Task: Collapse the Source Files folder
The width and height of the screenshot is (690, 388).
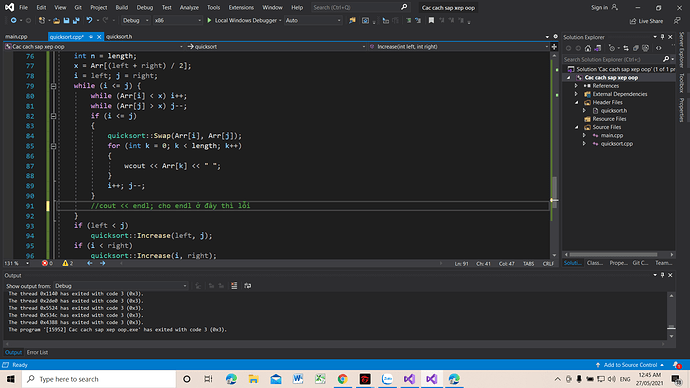Action: [576, 127]
